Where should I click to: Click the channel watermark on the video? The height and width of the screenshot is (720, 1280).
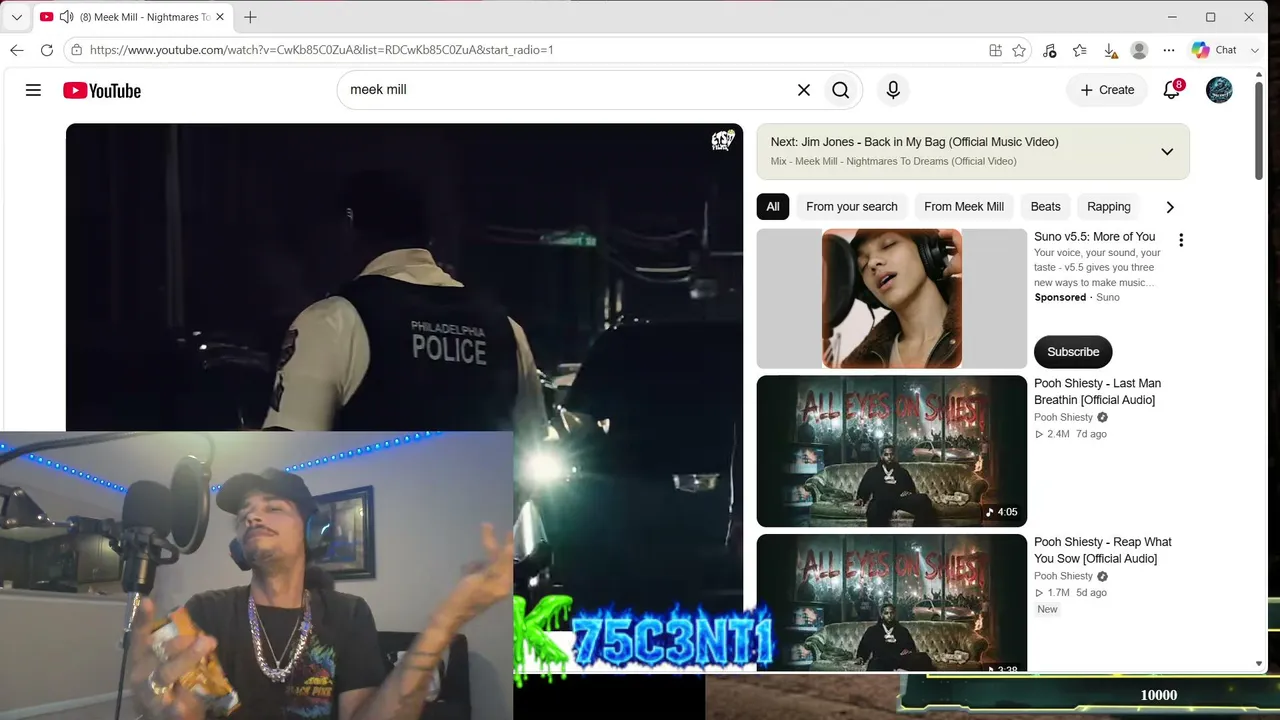tap(722, 141)
